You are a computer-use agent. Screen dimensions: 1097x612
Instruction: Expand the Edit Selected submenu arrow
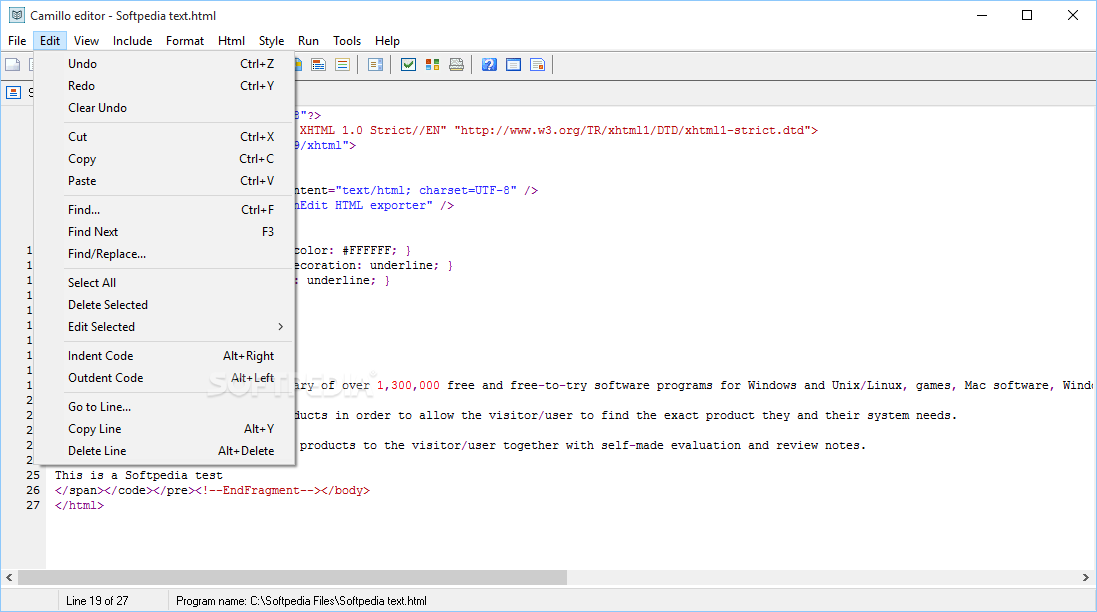[281, 327]
